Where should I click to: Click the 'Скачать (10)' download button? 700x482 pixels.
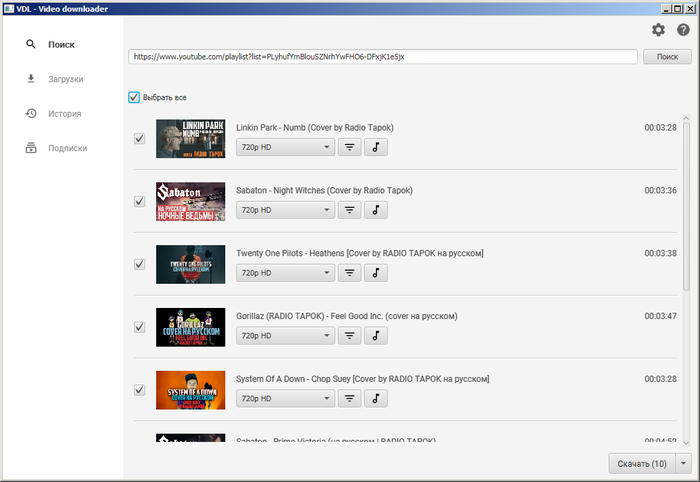(641, 464)
